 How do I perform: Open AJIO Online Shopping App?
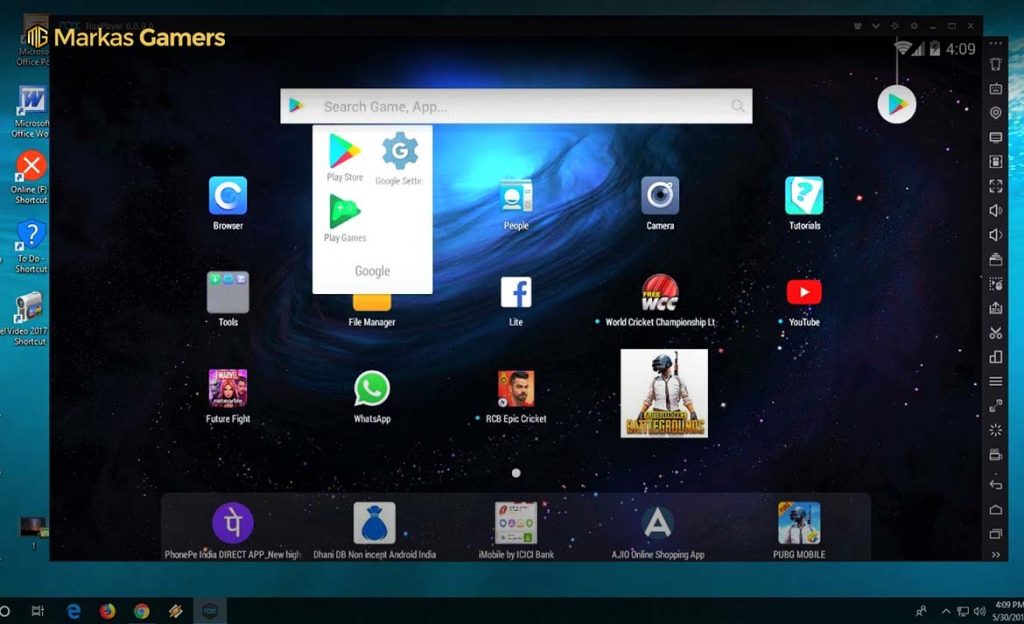tap(658, 523)
